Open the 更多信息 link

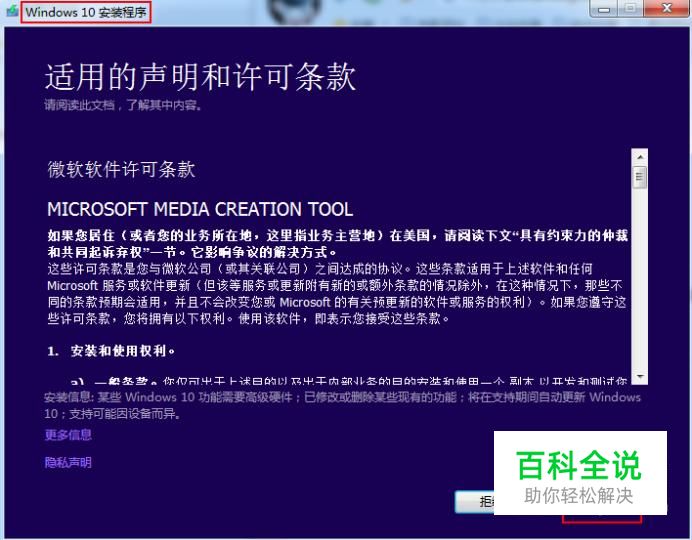68,435
